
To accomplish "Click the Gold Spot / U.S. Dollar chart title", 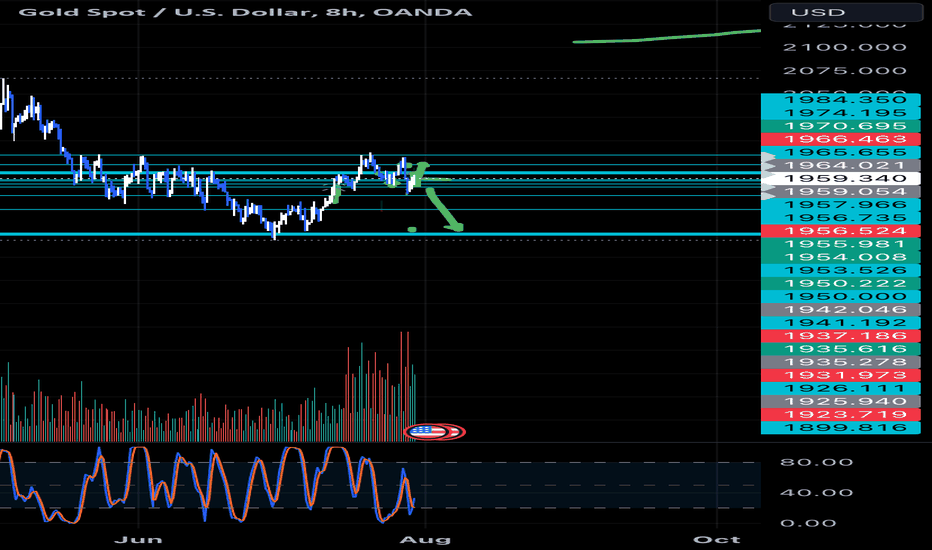I will (x=245, y=12).
